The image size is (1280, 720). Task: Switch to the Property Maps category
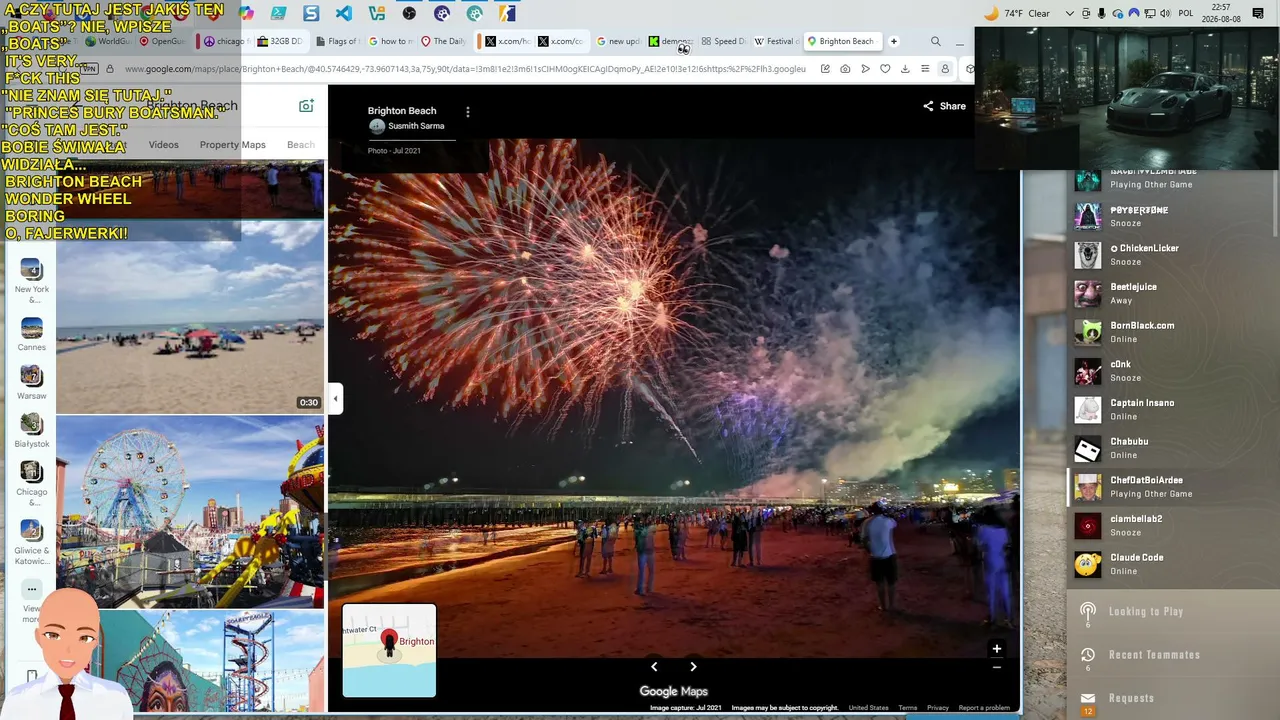232,145
